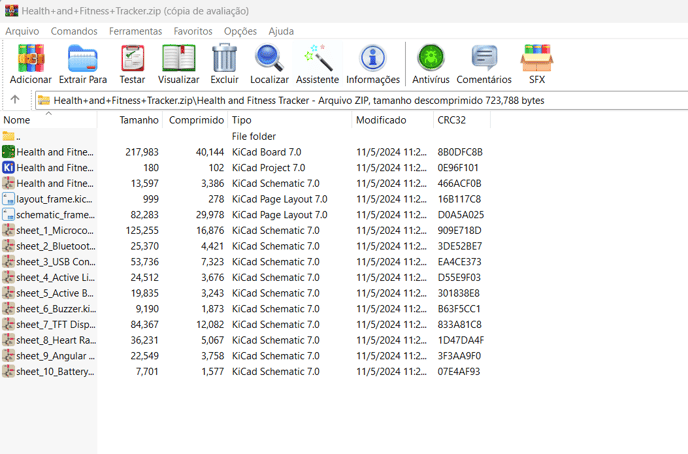The width and height of the screenshot is (688, 454).
Task: Run the Antivírus scan icon
Action: point(431,57)
